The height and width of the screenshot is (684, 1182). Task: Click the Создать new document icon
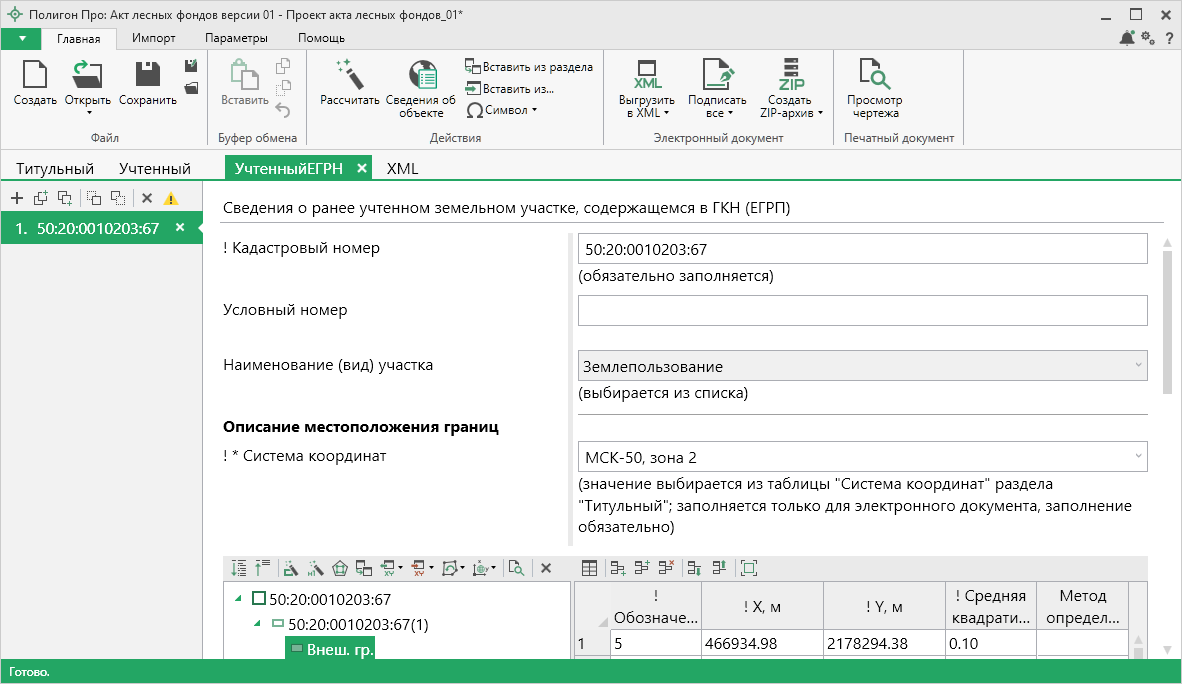coord(35,76)
